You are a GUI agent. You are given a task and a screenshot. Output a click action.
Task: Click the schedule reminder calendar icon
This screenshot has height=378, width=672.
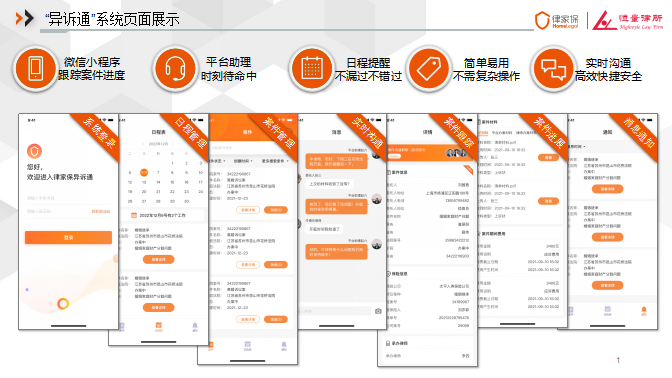[312, 69]
